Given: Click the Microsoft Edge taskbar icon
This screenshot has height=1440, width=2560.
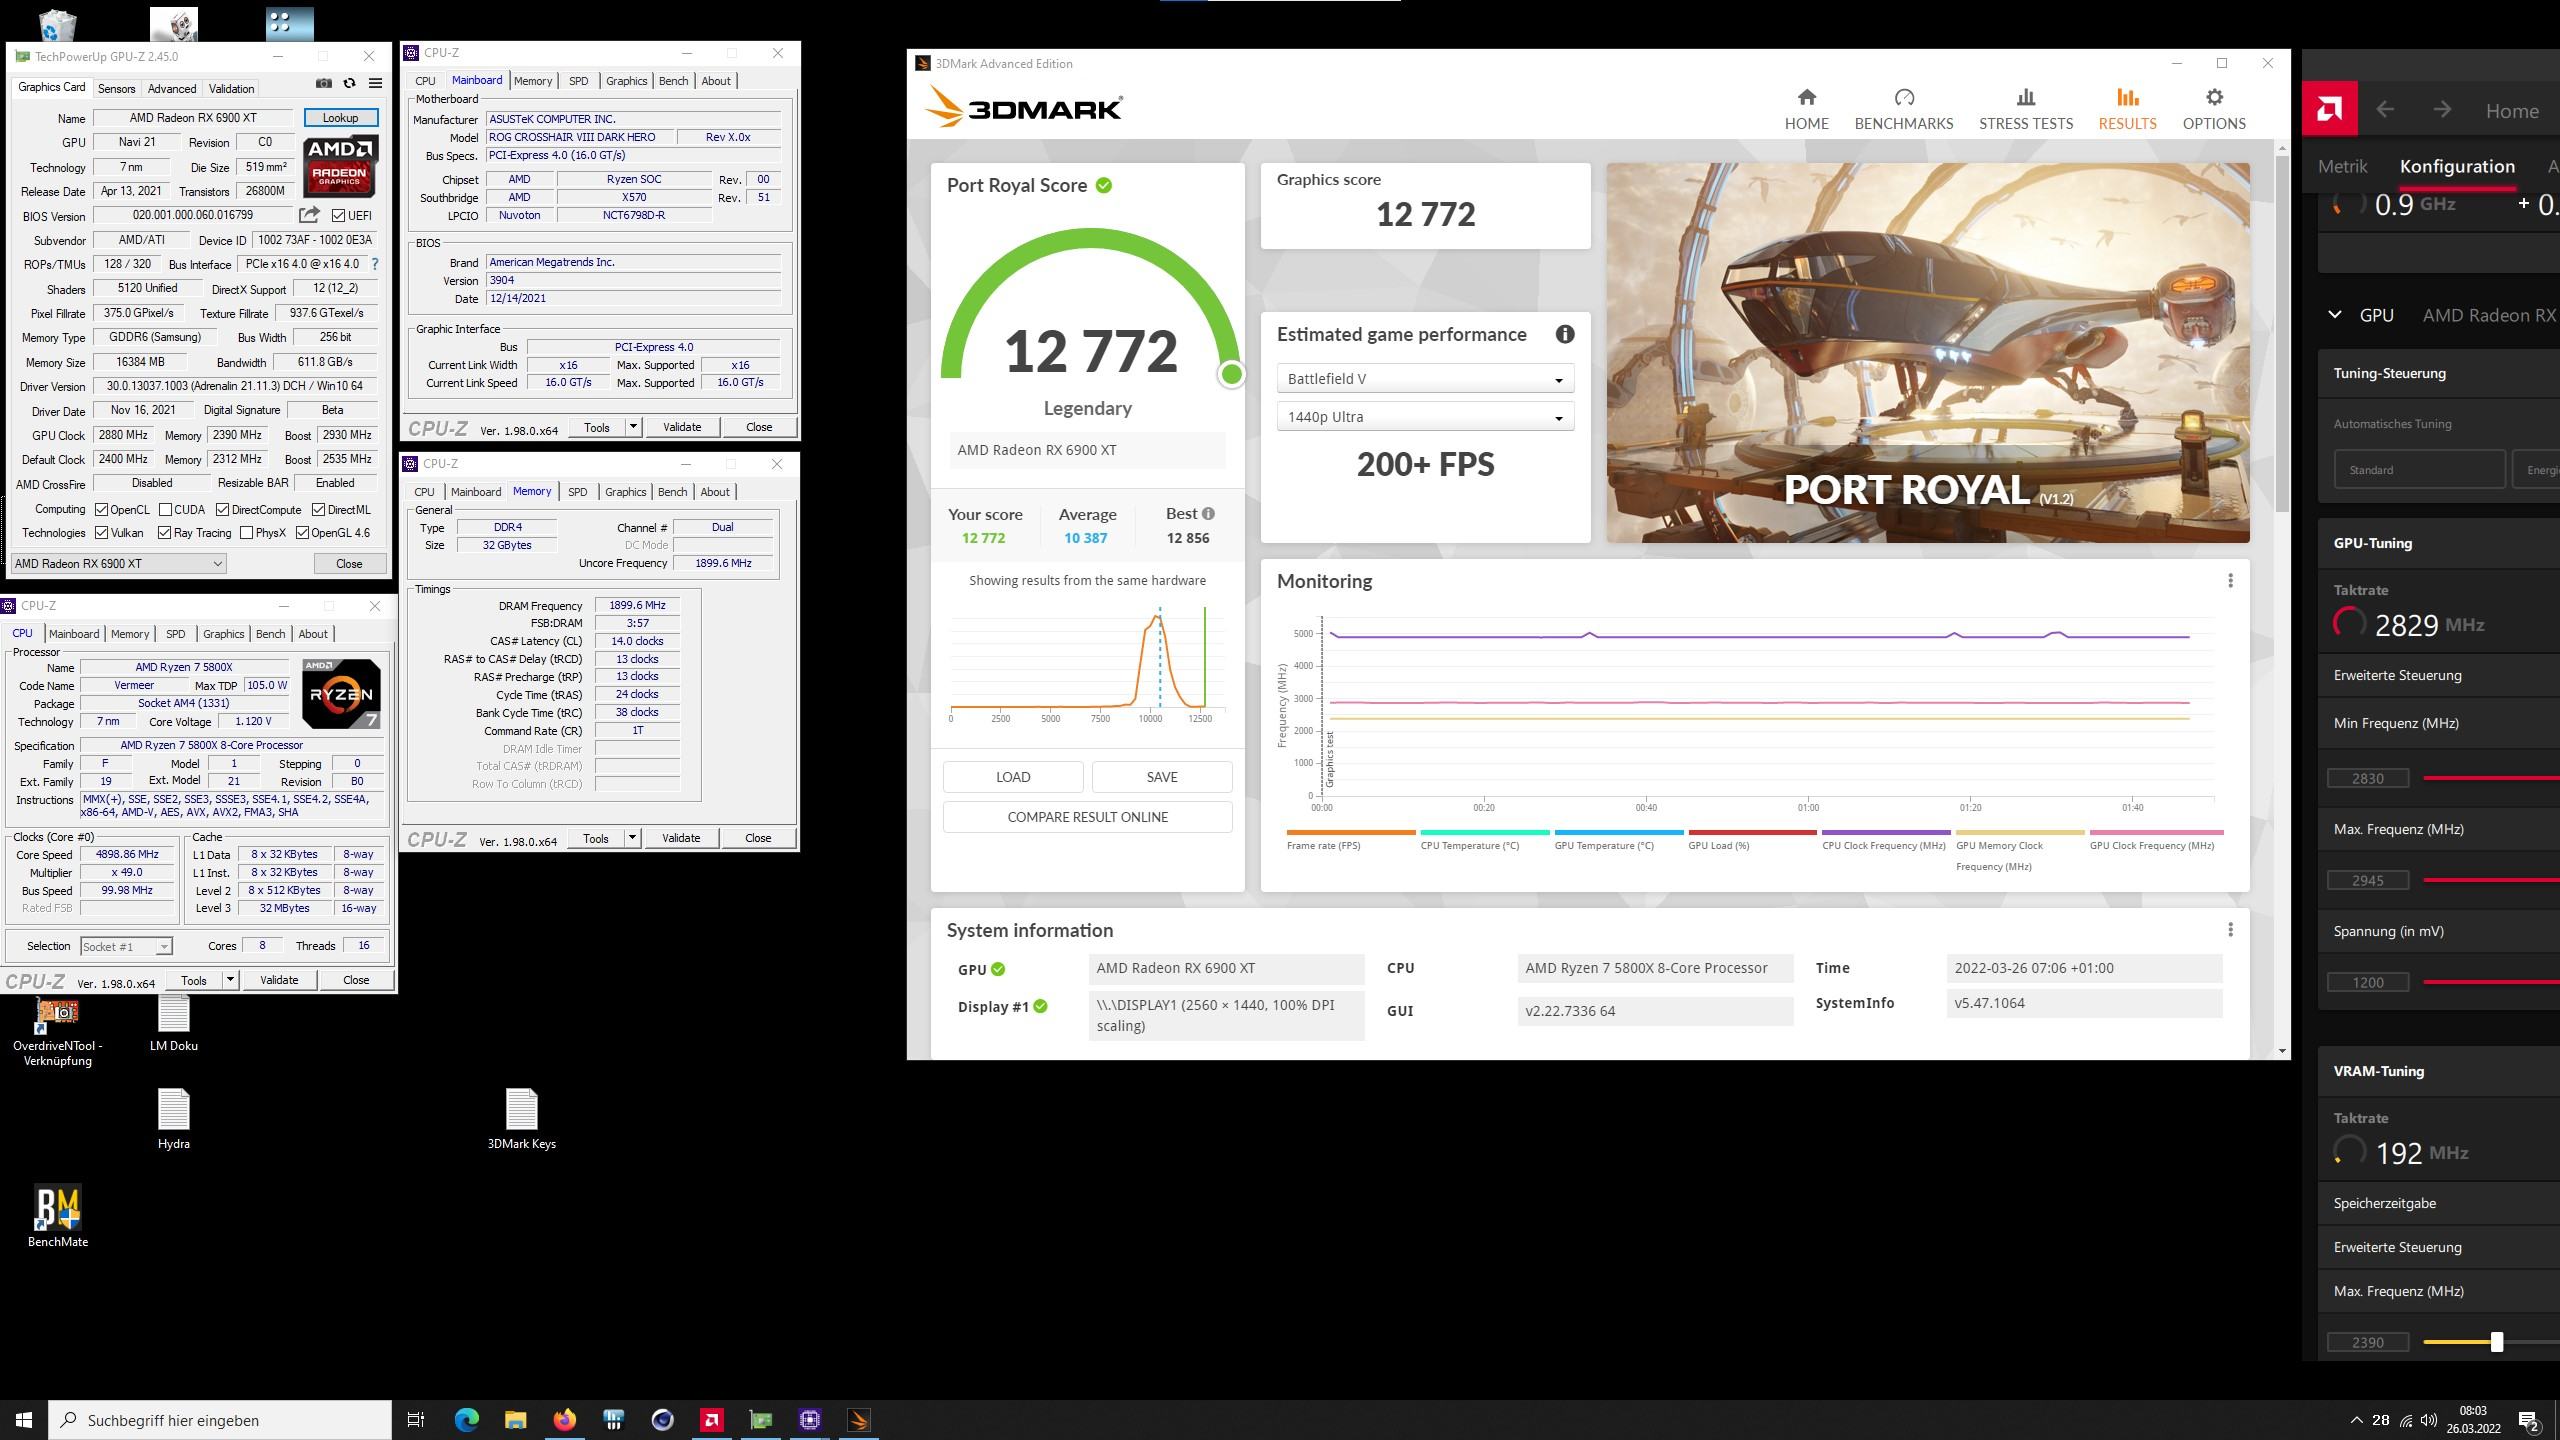Looking at the screenshot, I should pos(466,1420).
